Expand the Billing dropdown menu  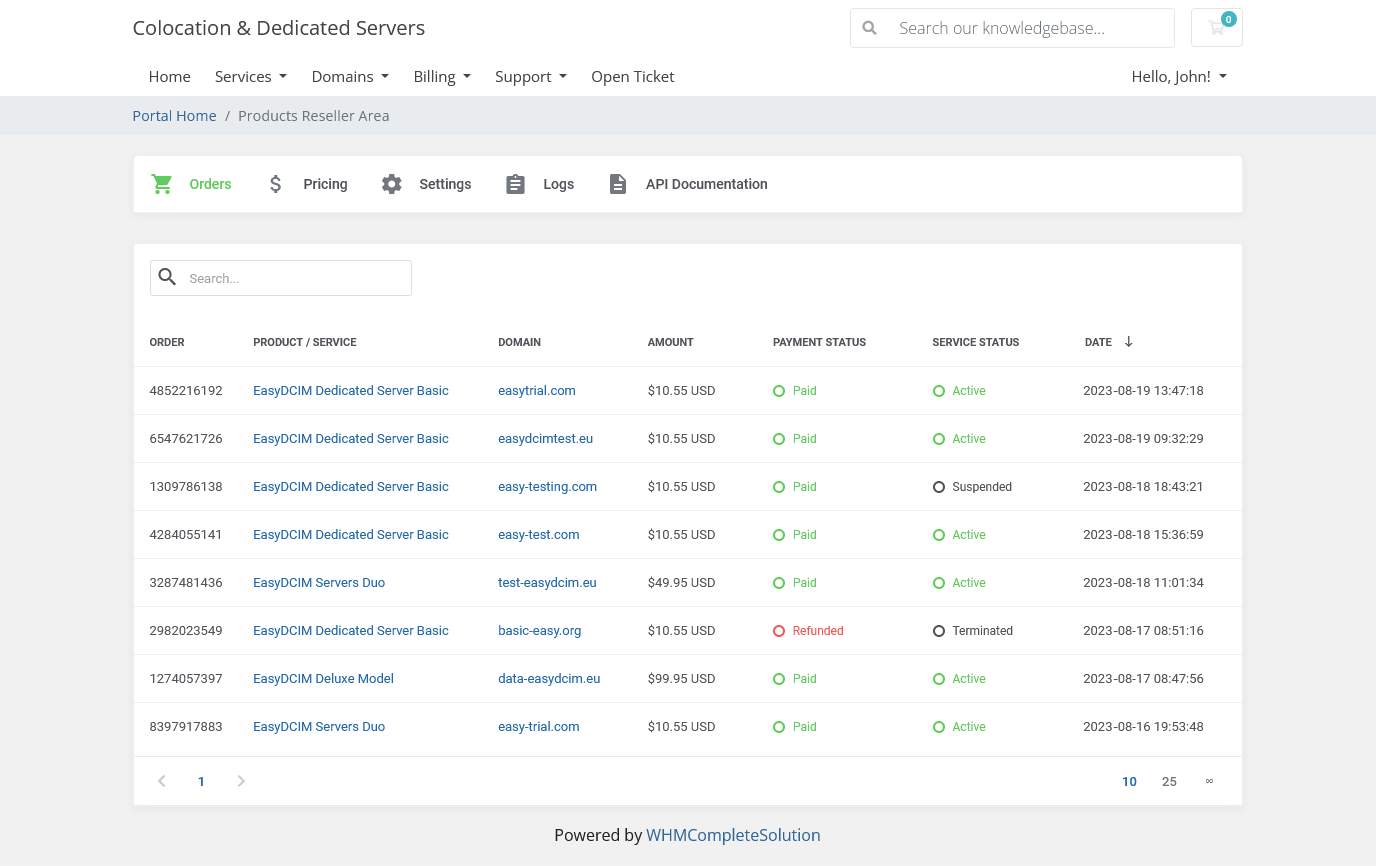coord(442,76)
